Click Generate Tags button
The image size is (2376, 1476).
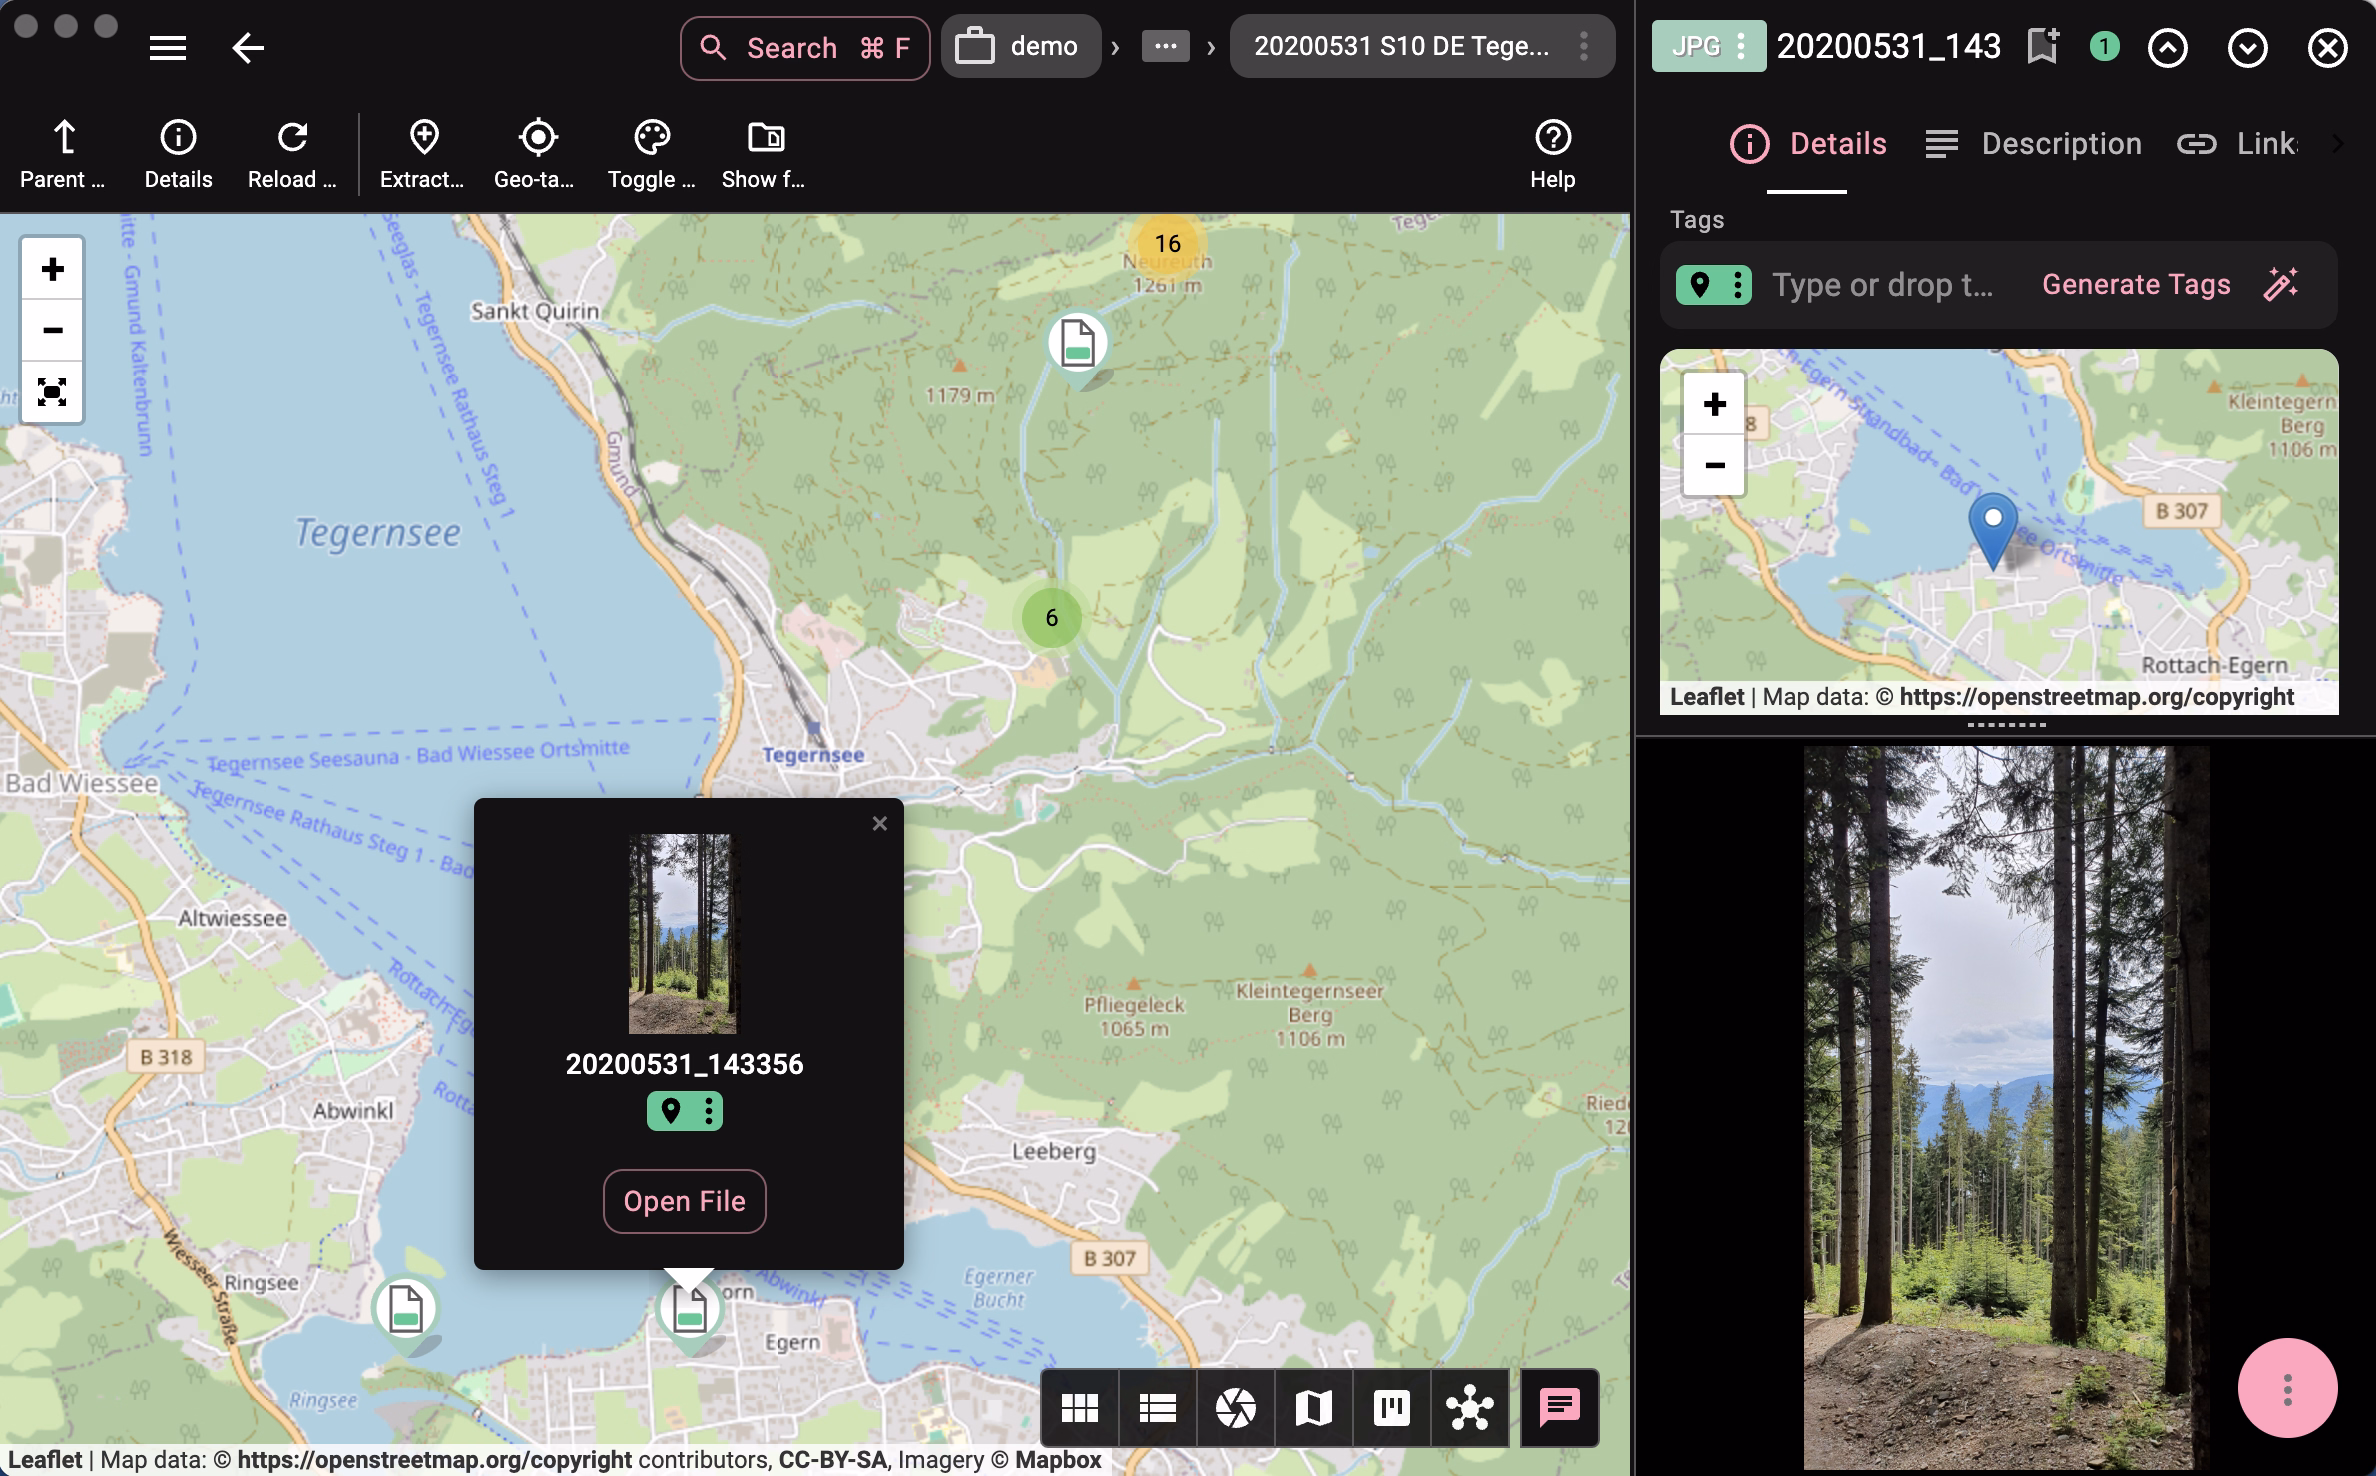(x=2136, y=285)
